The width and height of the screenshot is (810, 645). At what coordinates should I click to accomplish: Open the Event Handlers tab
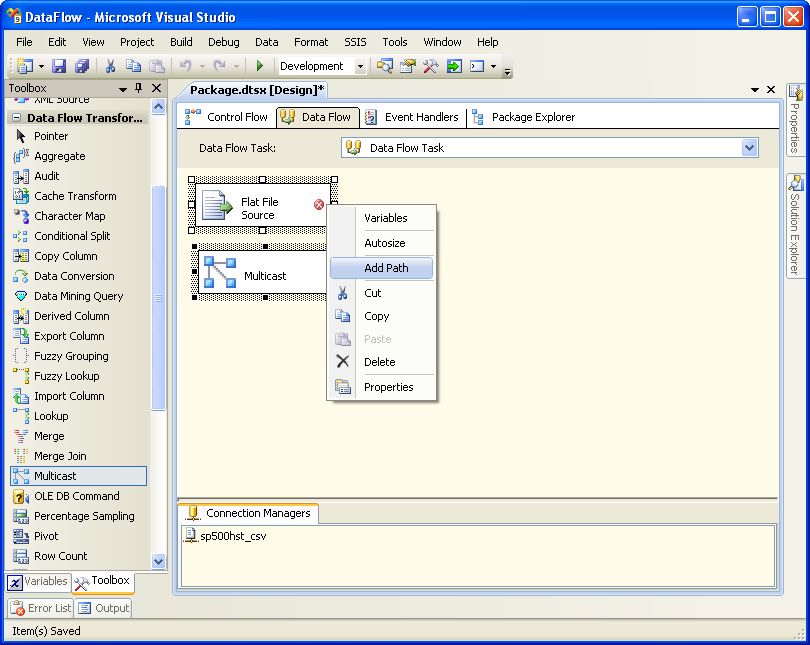click(411, 117)
